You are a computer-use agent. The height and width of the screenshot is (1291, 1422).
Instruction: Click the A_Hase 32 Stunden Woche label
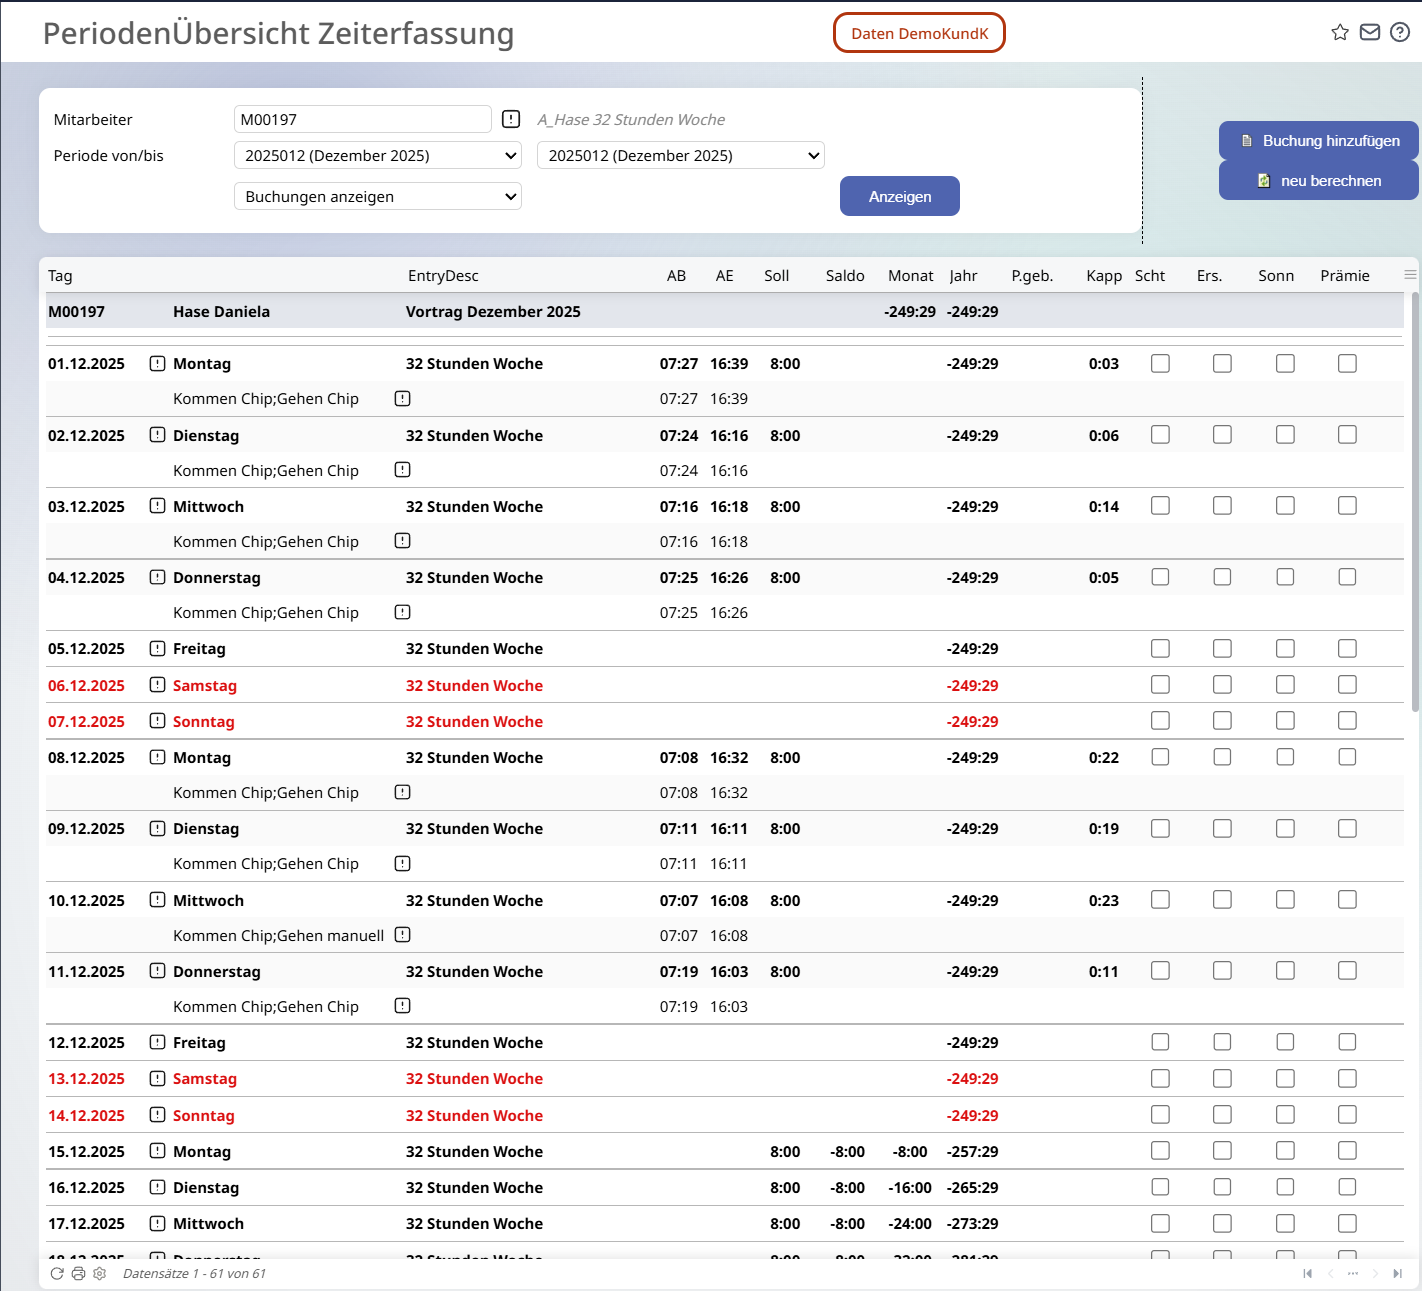tap(631, 119)
